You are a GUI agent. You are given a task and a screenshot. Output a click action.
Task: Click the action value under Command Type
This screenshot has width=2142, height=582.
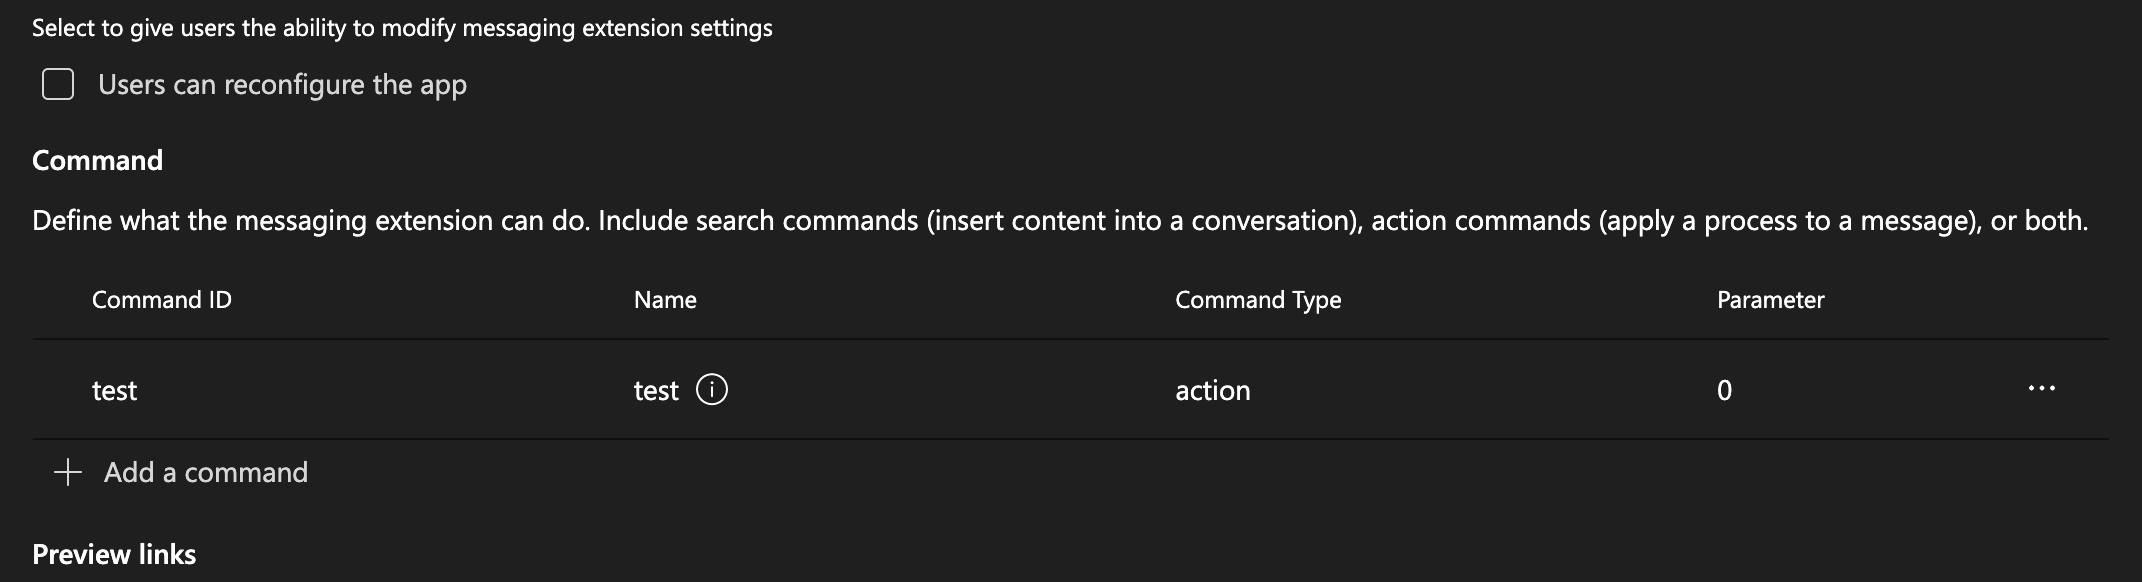tap(1213, 390)
